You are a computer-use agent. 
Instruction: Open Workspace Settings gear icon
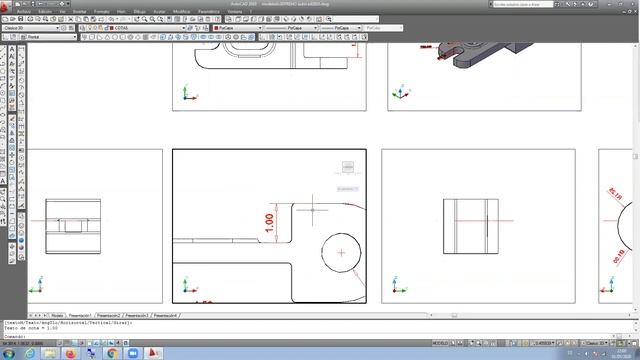[63, 28]
